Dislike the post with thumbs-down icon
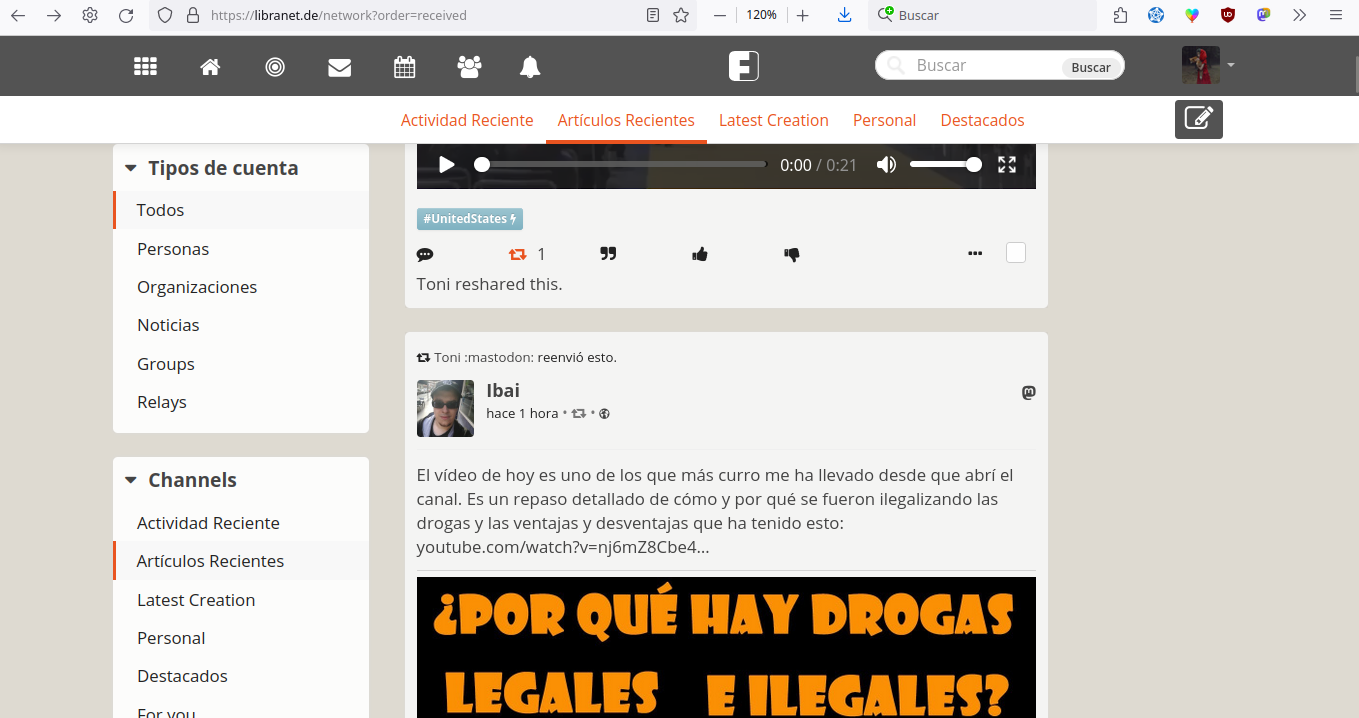This screenshot has width=1359, height=718. pyautogui.click(x=792, y=254)
